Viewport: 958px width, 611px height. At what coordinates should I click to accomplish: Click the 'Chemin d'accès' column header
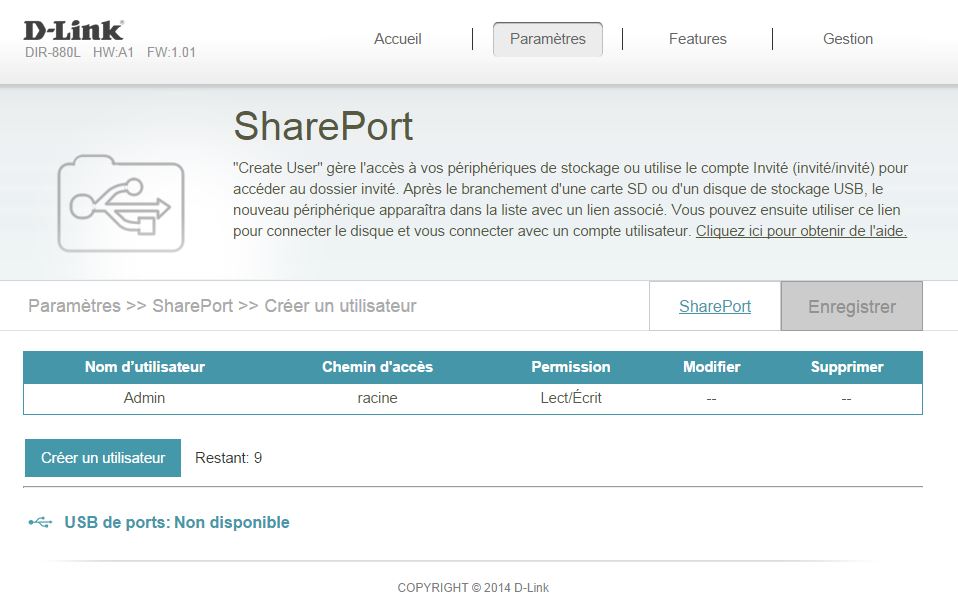point(377,367)
